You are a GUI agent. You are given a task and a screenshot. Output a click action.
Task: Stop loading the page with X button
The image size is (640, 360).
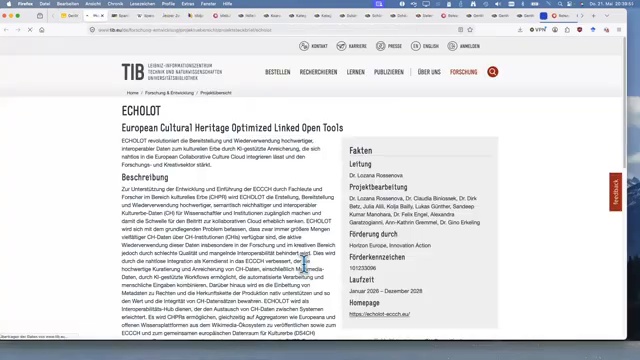(x=30, y=30)
